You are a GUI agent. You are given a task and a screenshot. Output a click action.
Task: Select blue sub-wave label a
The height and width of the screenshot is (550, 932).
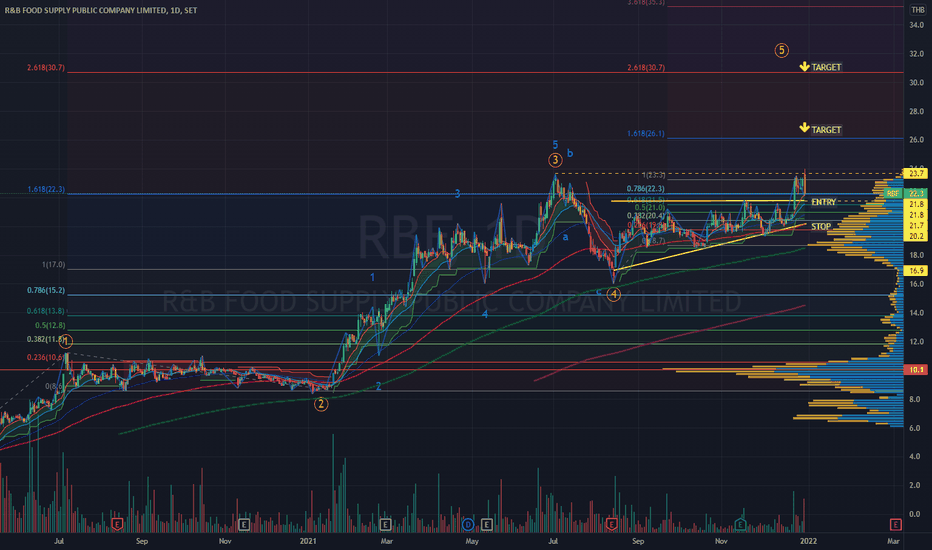565,237
